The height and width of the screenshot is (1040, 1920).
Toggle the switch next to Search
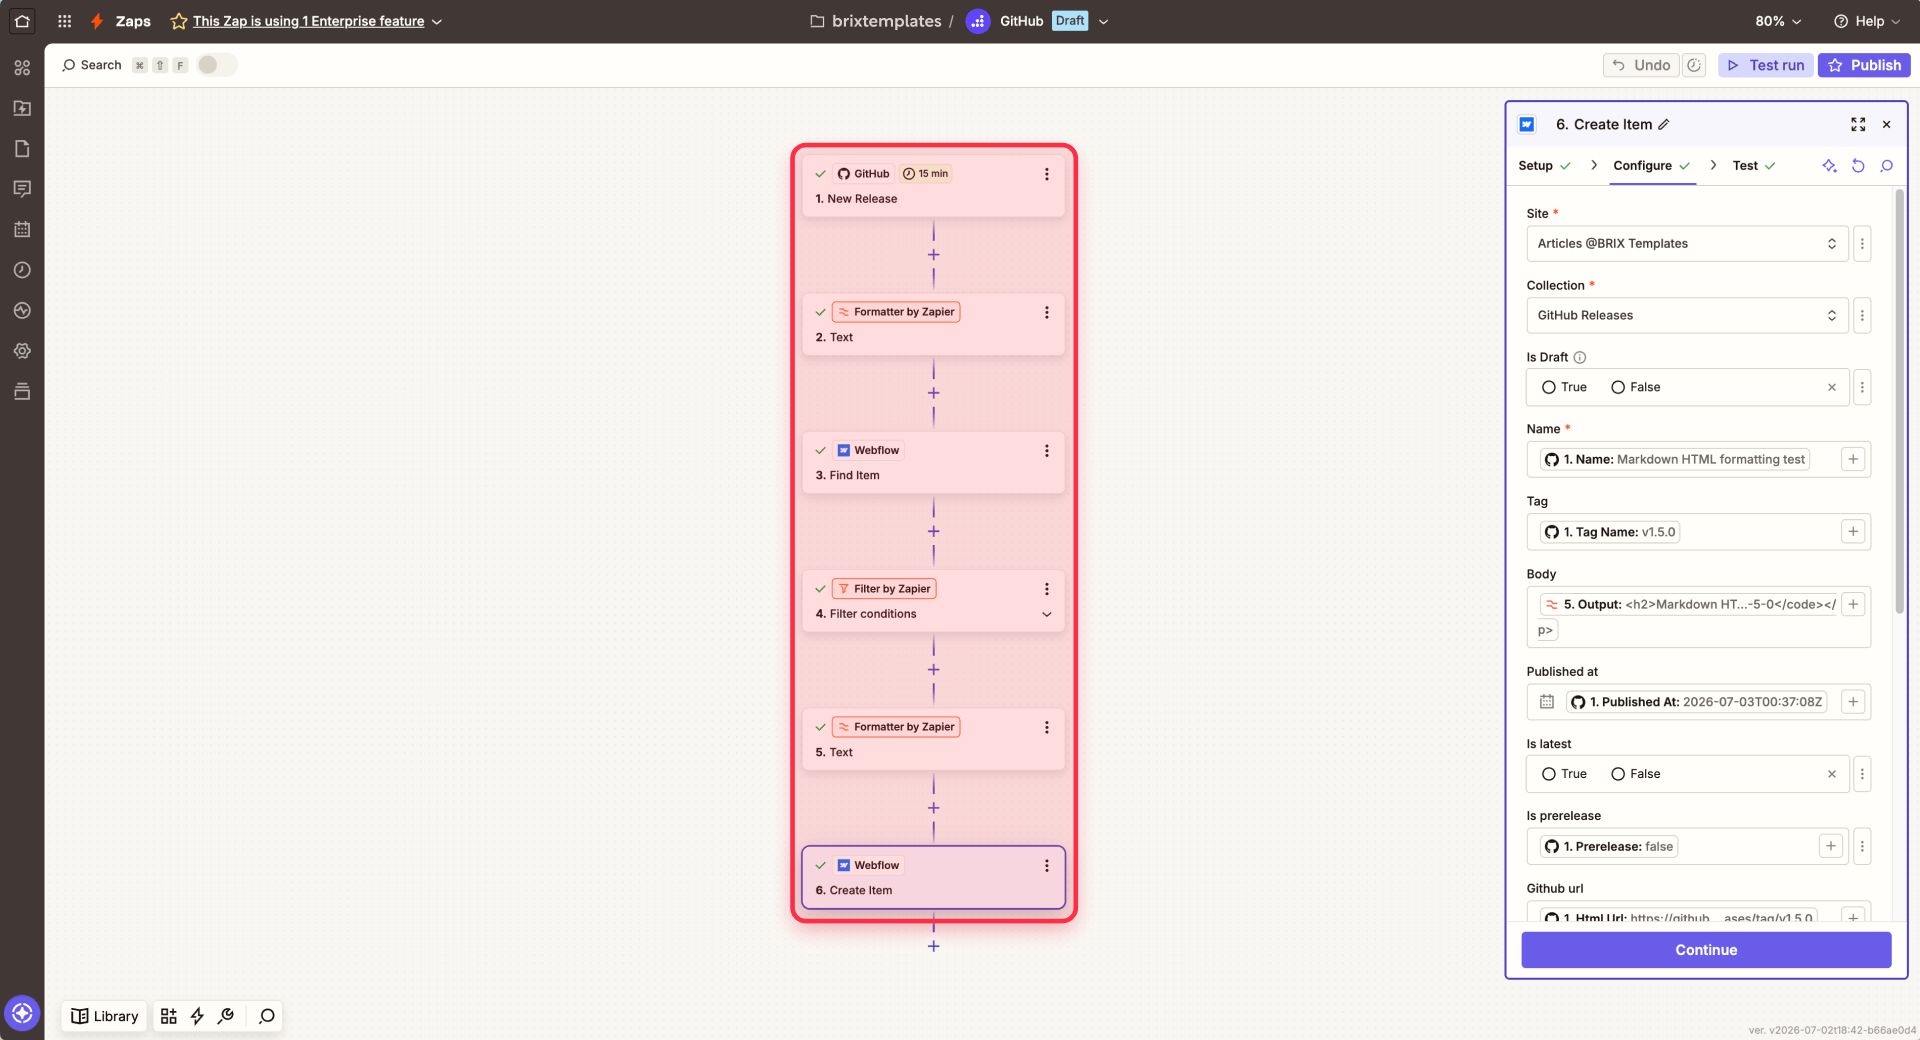tap(217, 65)
